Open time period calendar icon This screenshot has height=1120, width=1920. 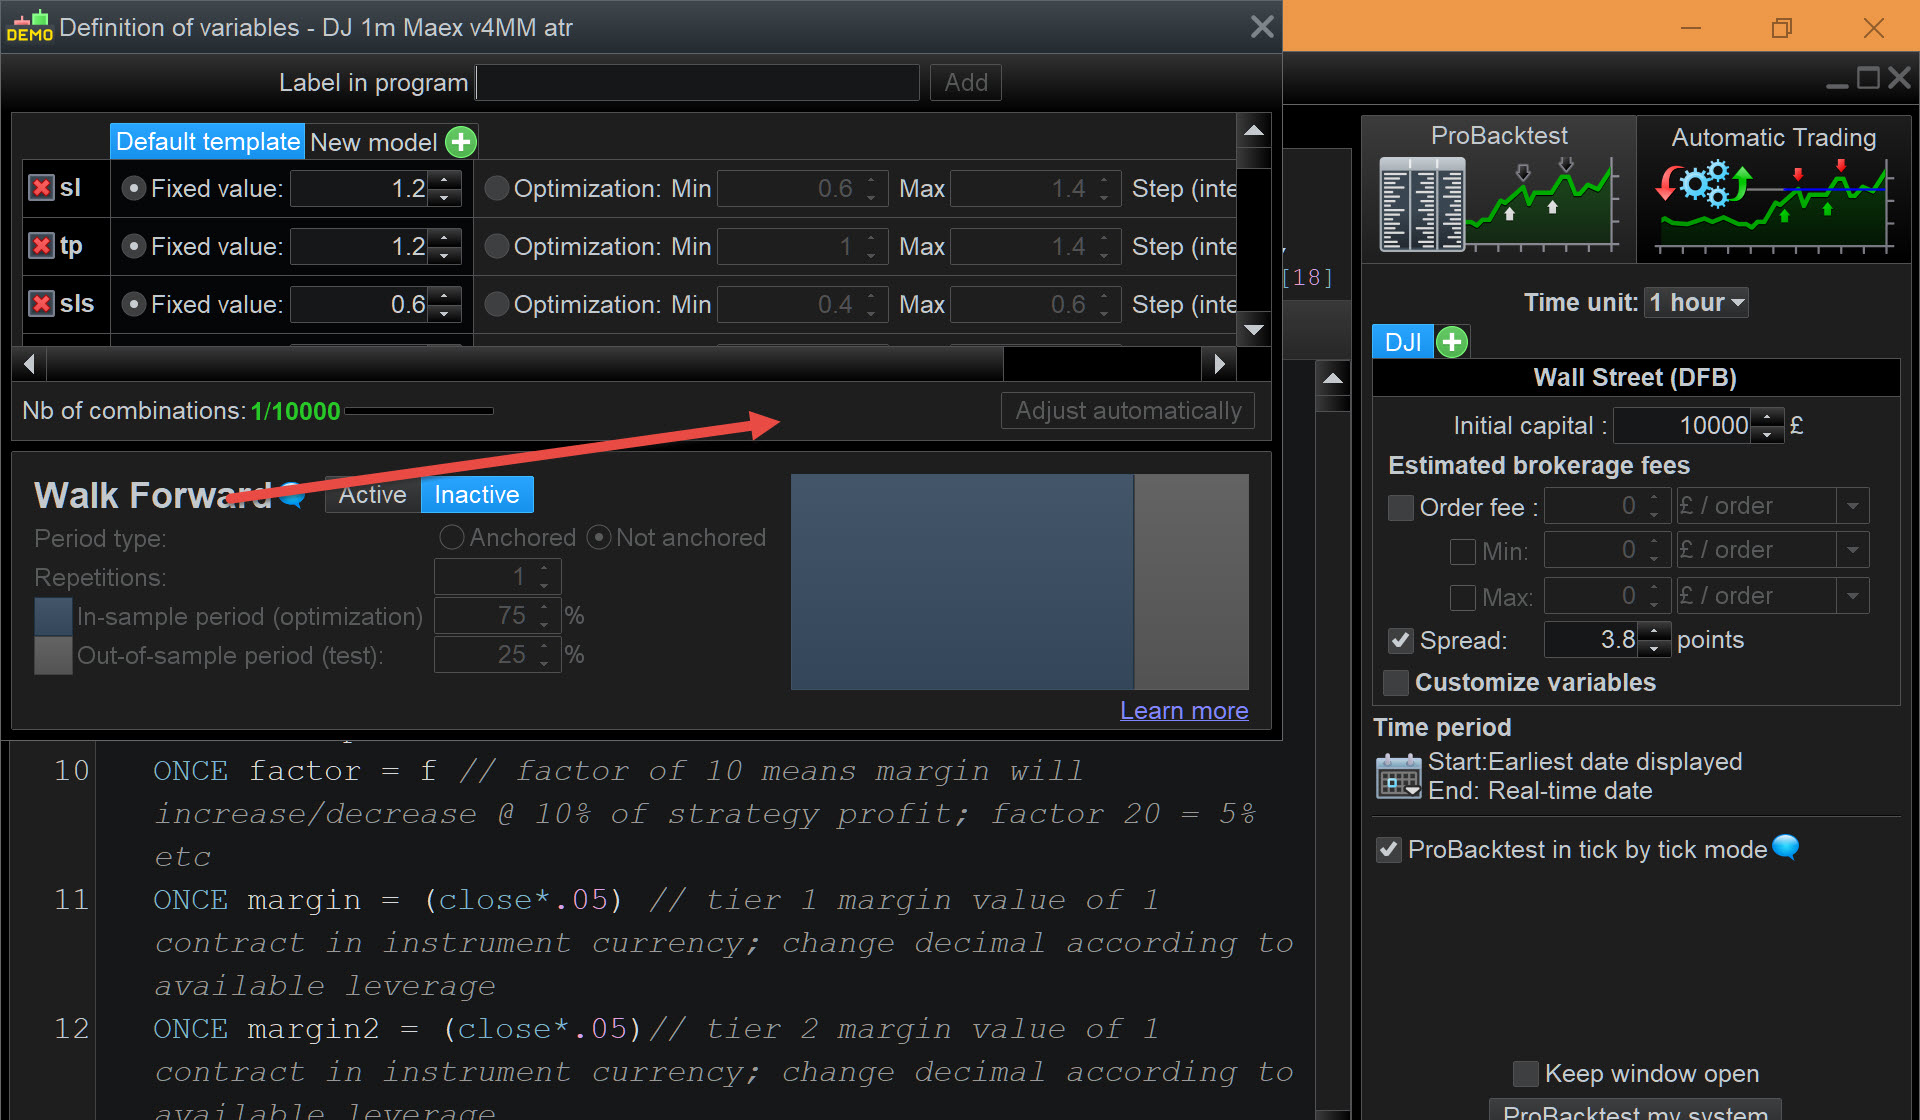tap(1398, 776)
